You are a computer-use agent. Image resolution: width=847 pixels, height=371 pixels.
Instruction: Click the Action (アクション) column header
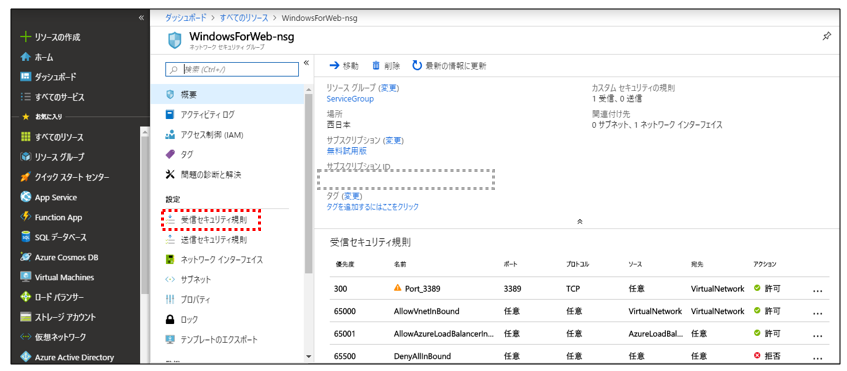pos(765,265)
